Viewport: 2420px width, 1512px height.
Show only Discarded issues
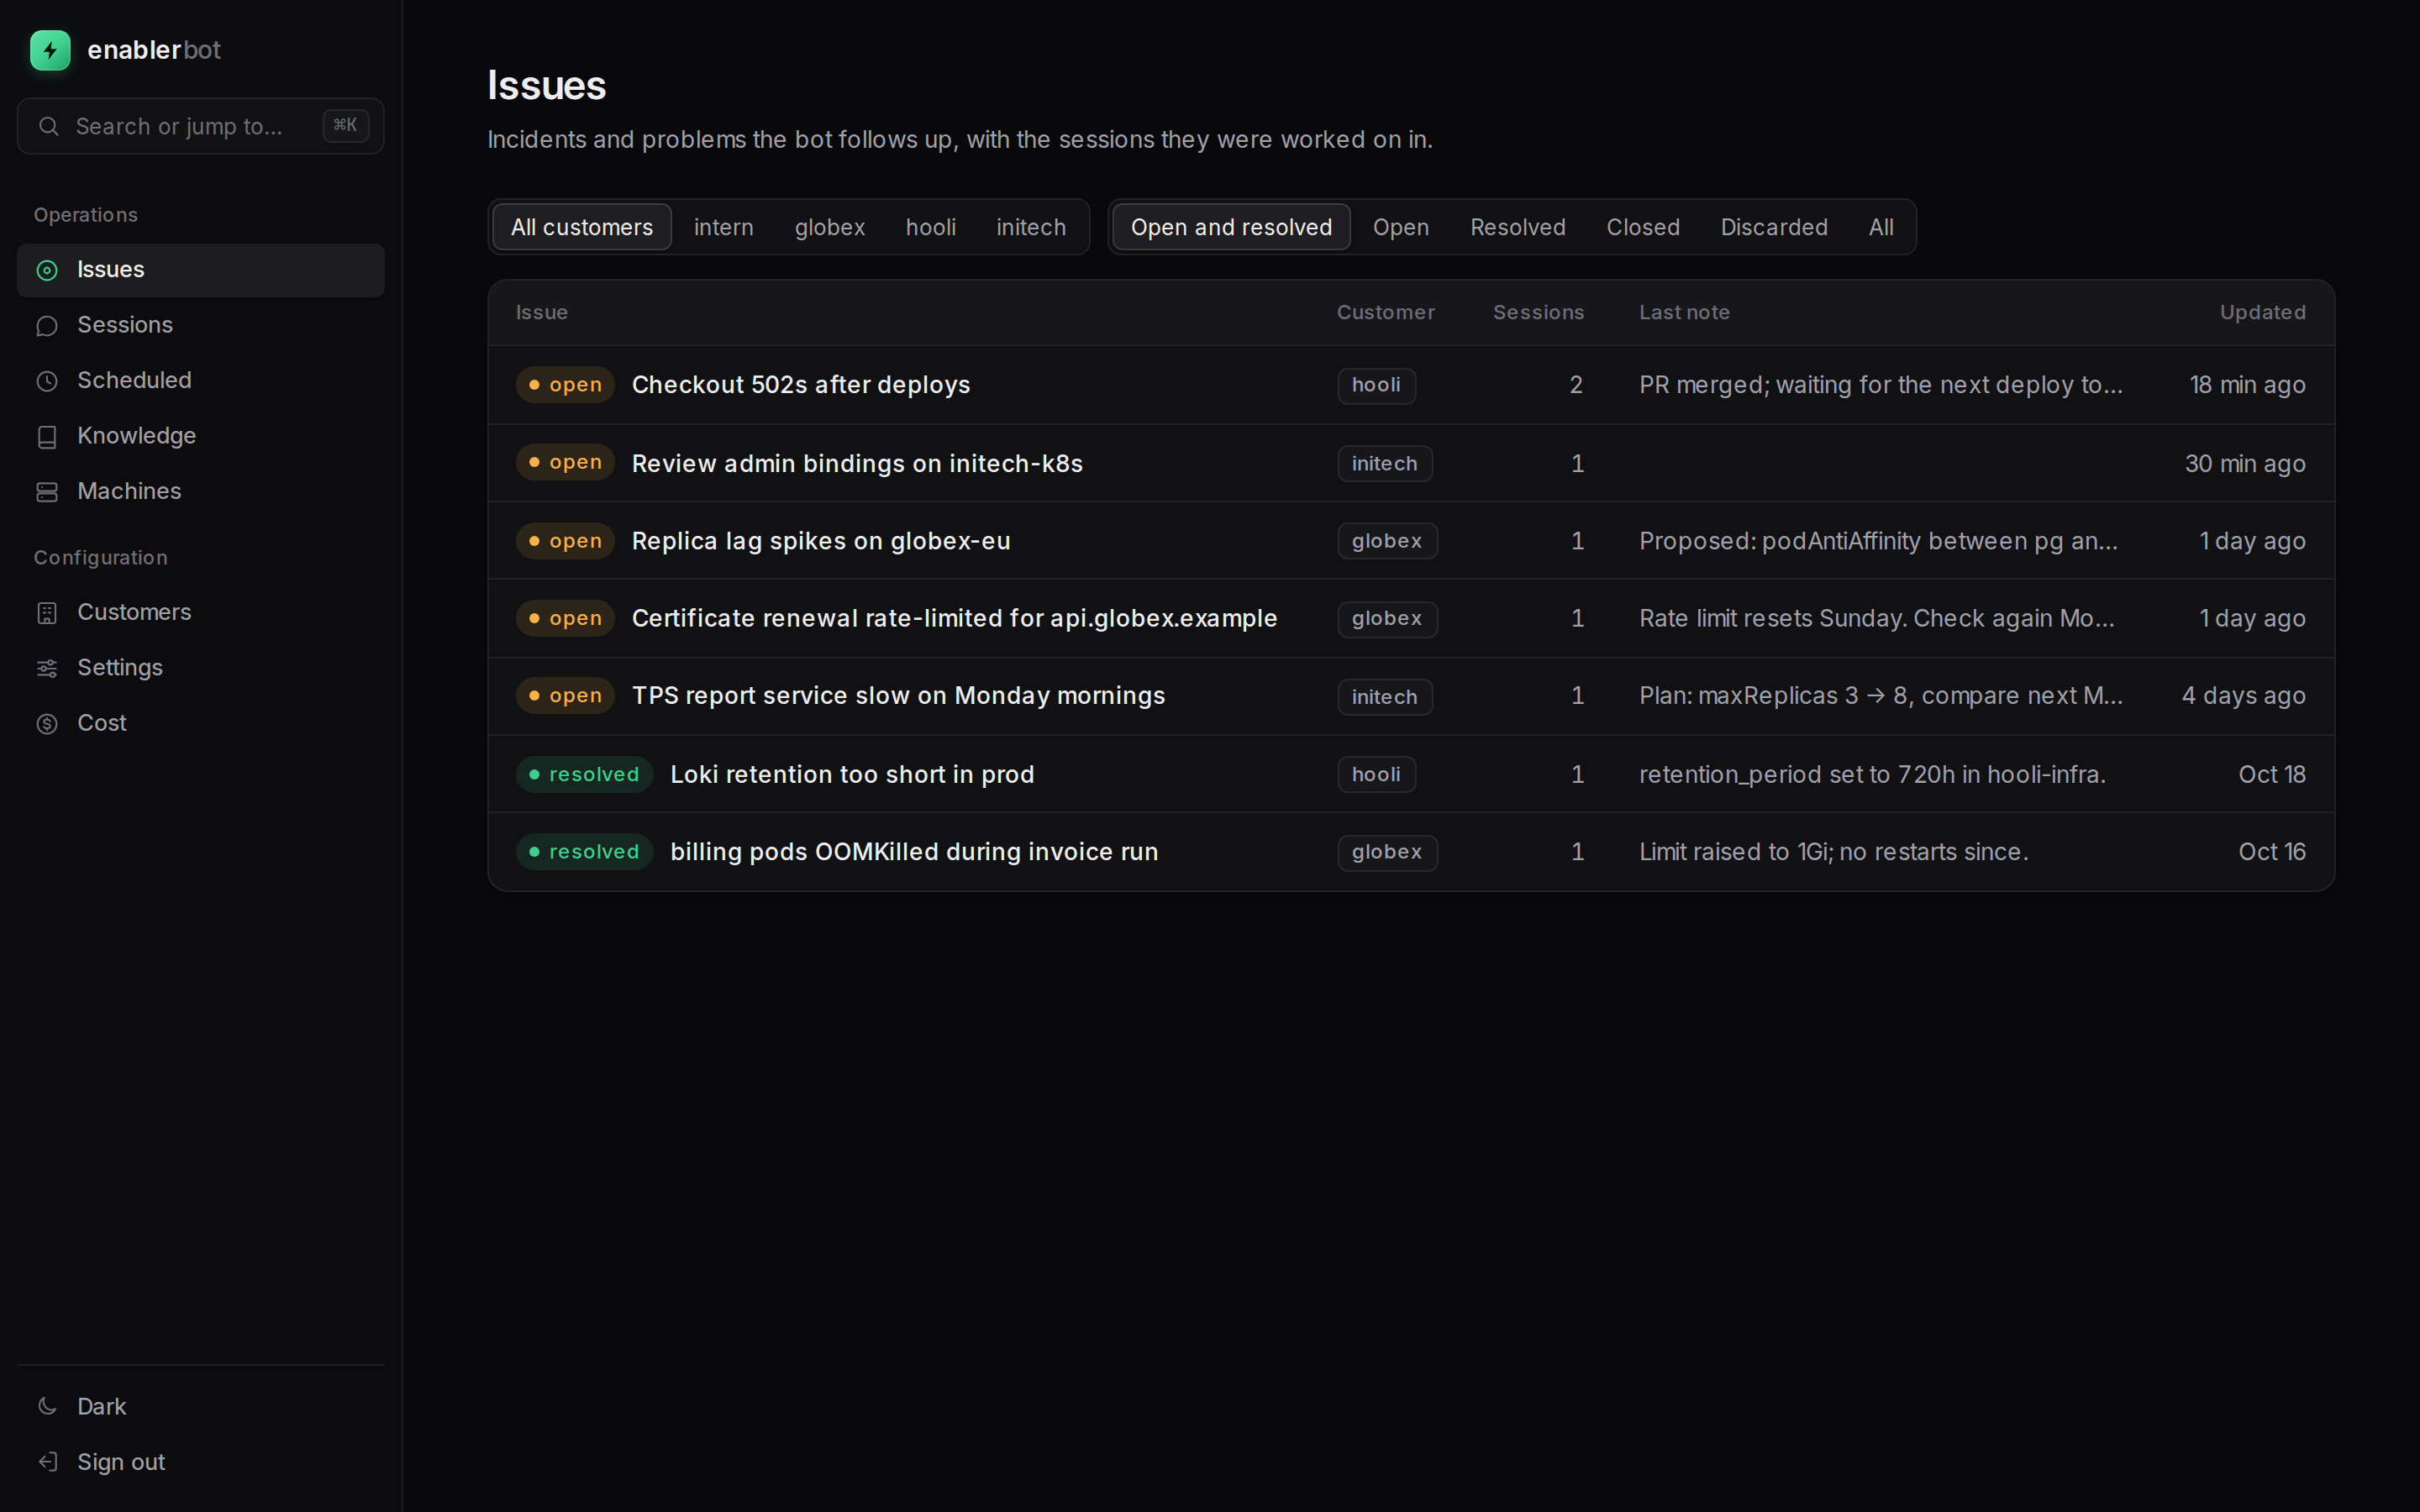[x=1773, y=227]
